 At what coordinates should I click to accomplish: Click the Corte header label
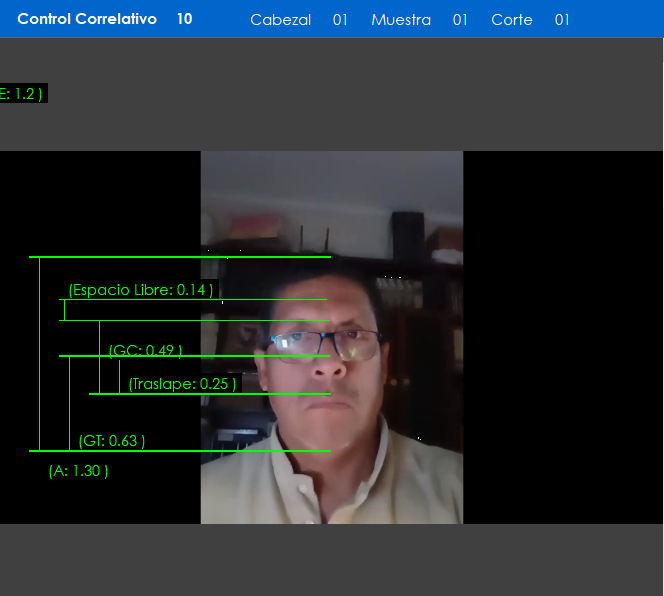(511, 20)
